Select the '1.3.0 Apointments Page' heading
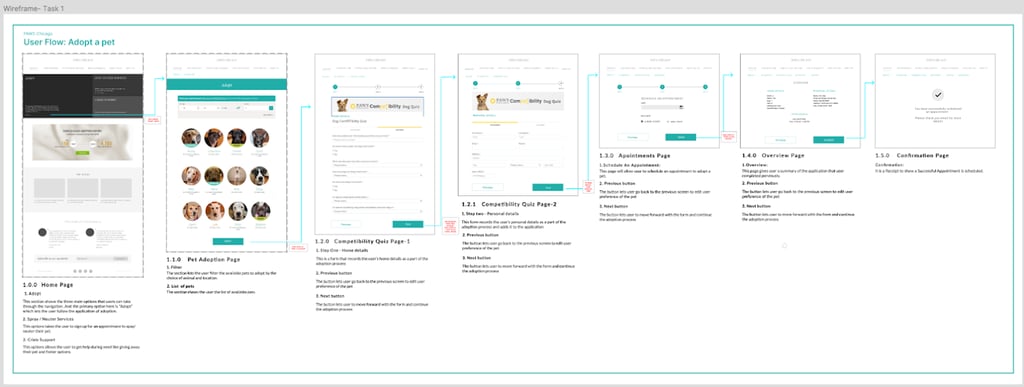 (x=635, y=156)
